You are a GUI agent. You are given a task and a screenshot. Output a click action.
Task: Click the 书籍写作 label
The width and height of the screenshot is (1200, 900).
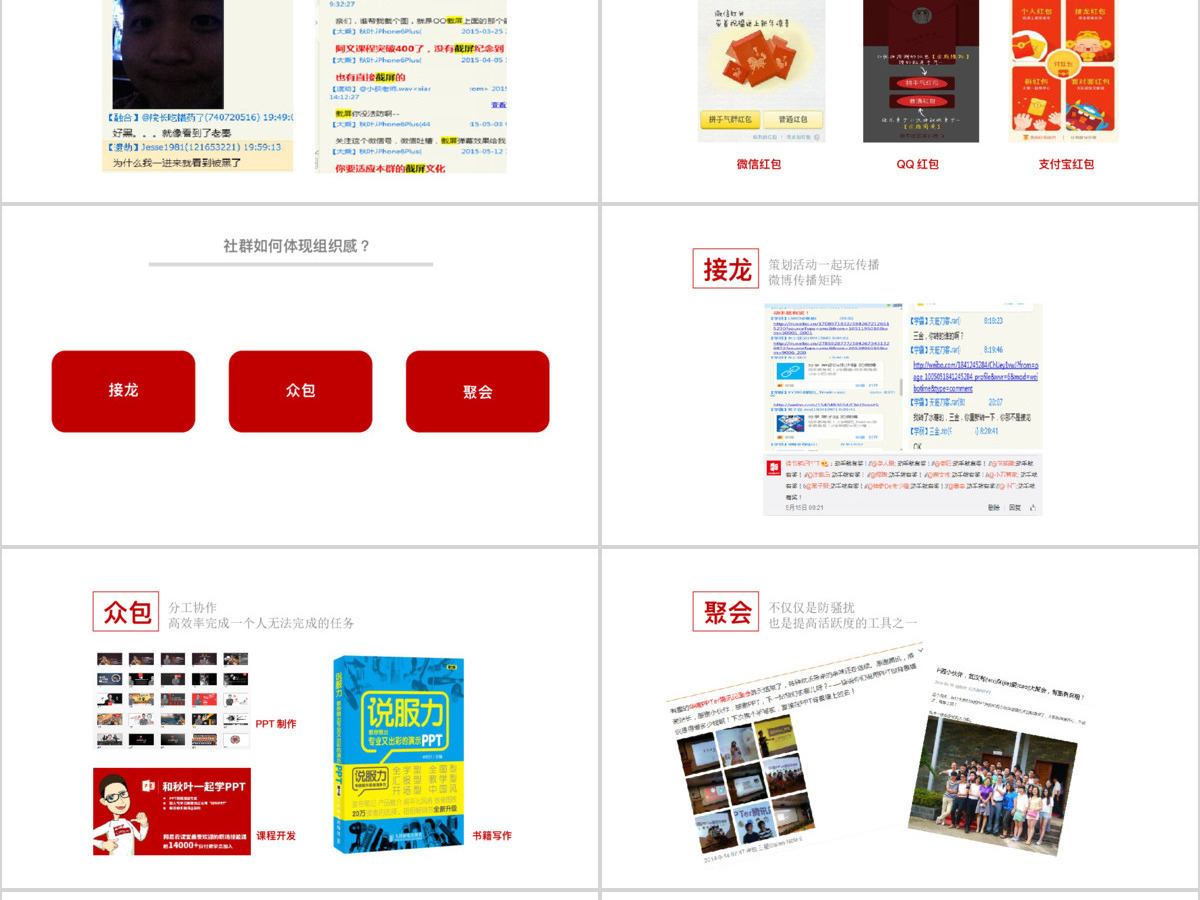point(492,835)
